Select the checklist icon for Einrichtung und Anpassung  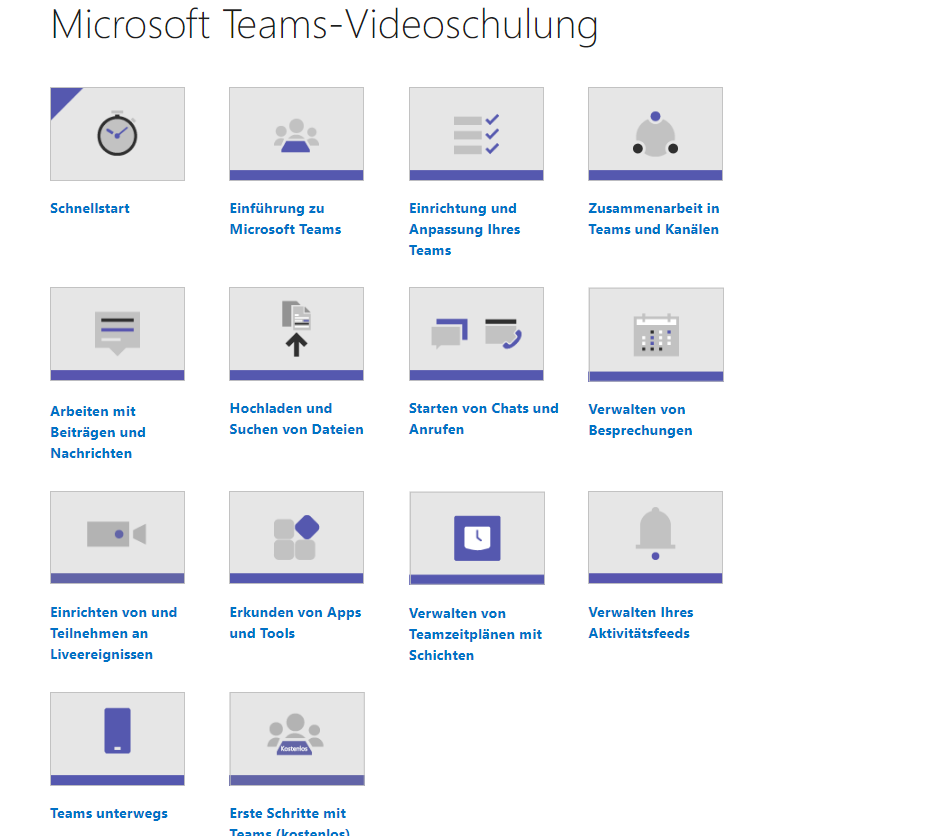click(476, 134)
